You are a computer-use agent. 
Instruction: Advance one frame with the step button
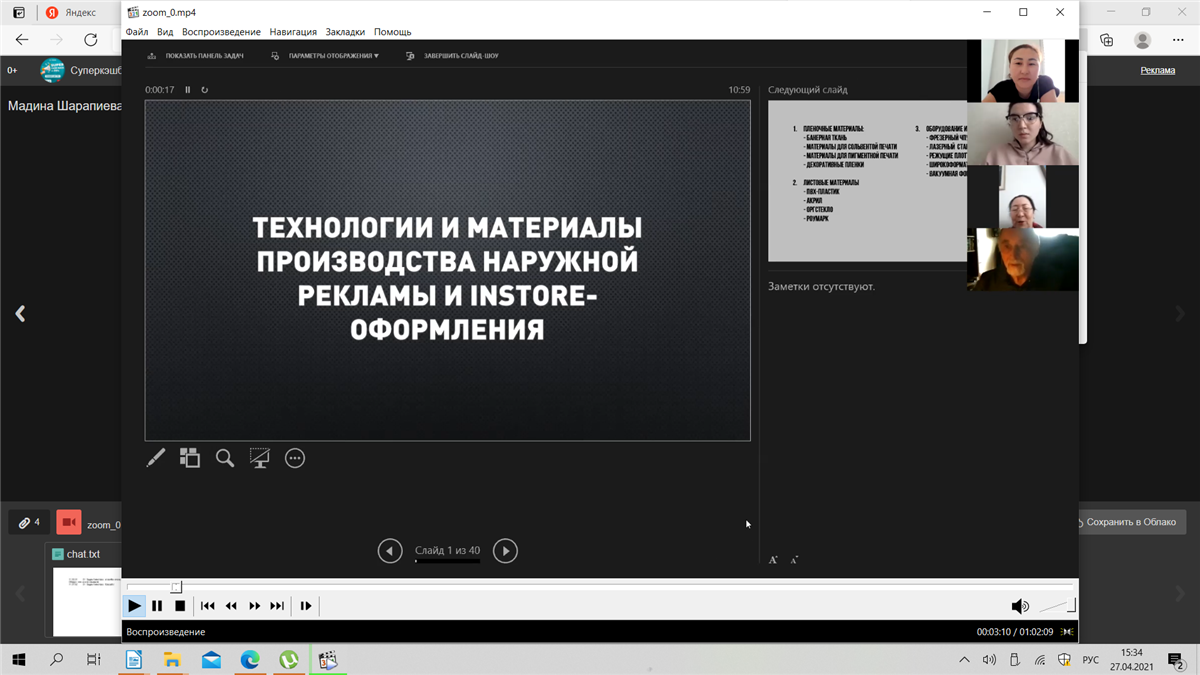click(306, 606)
